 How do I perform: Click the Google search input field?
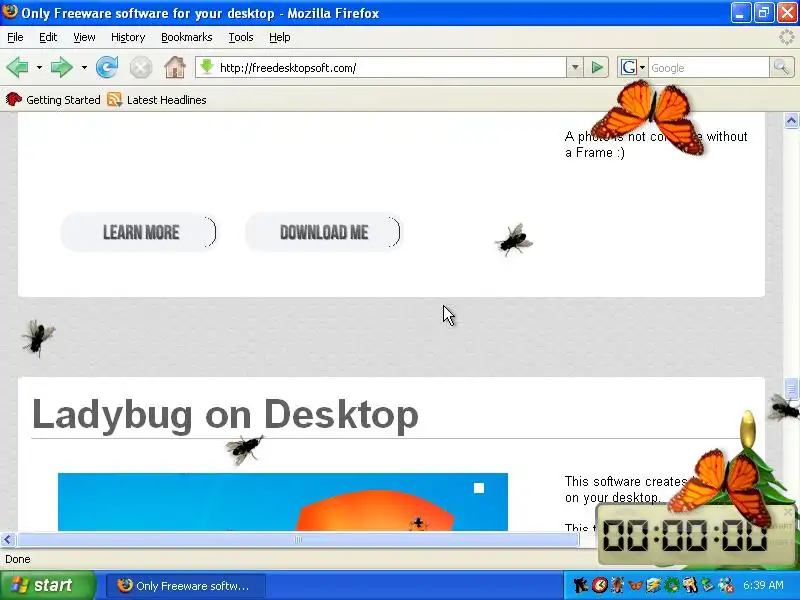tap(709, 67)
